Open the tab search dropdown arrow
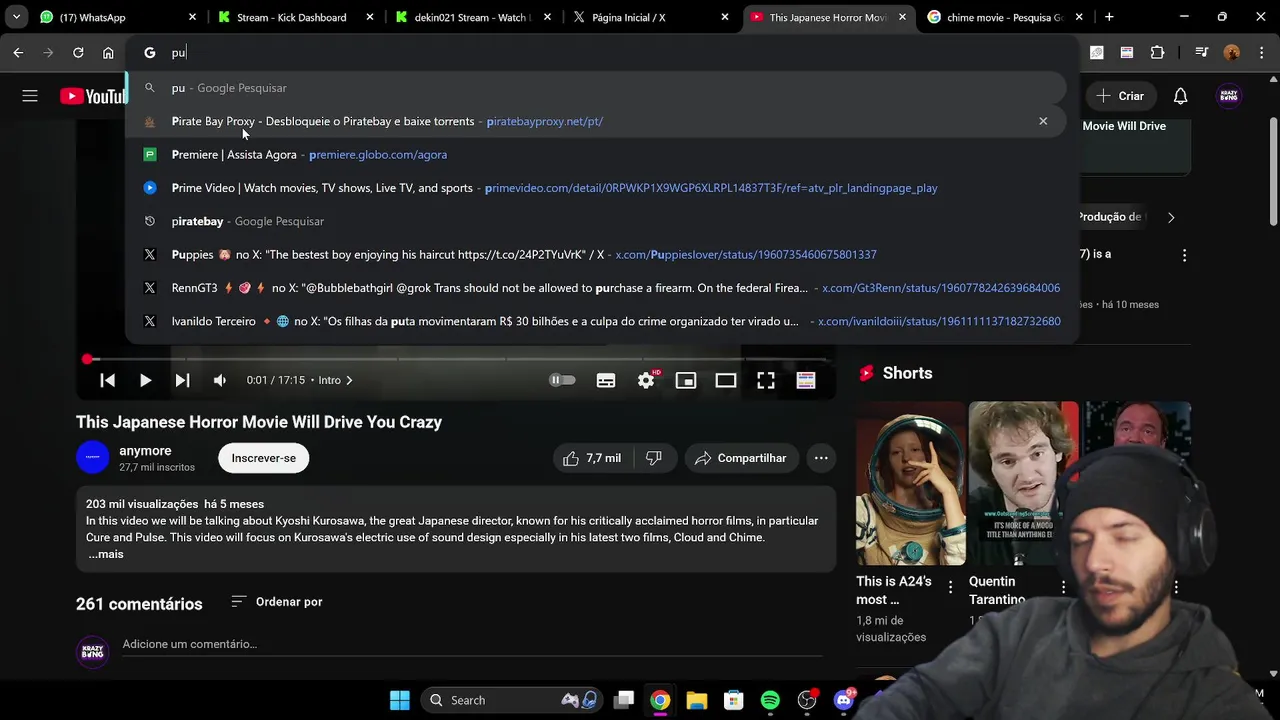Screen dimensions: 1280x720 click(16, 17)
